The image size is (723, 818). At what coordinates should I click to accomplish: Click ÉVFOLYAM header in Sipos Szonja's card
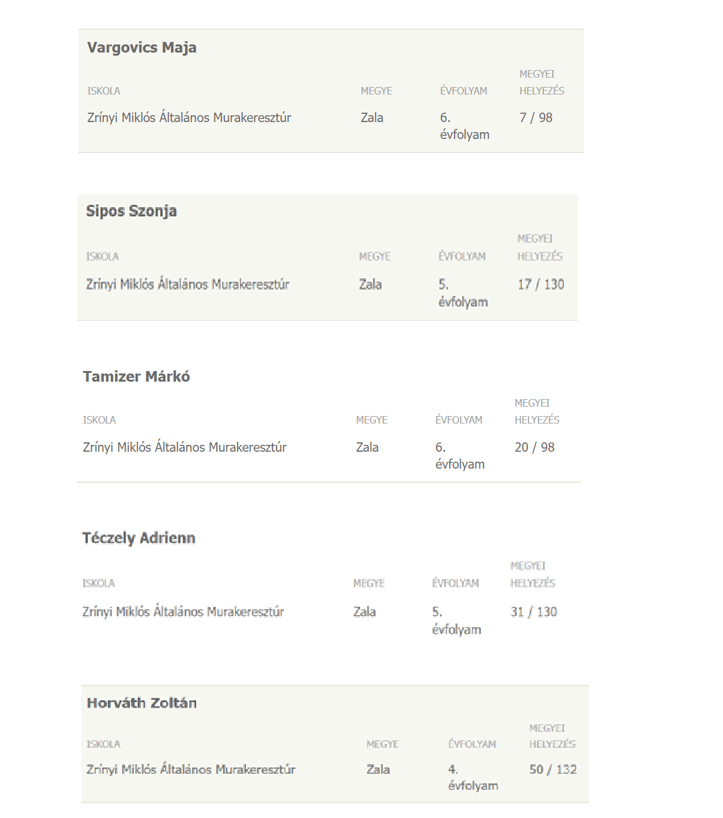click(462, 256)
